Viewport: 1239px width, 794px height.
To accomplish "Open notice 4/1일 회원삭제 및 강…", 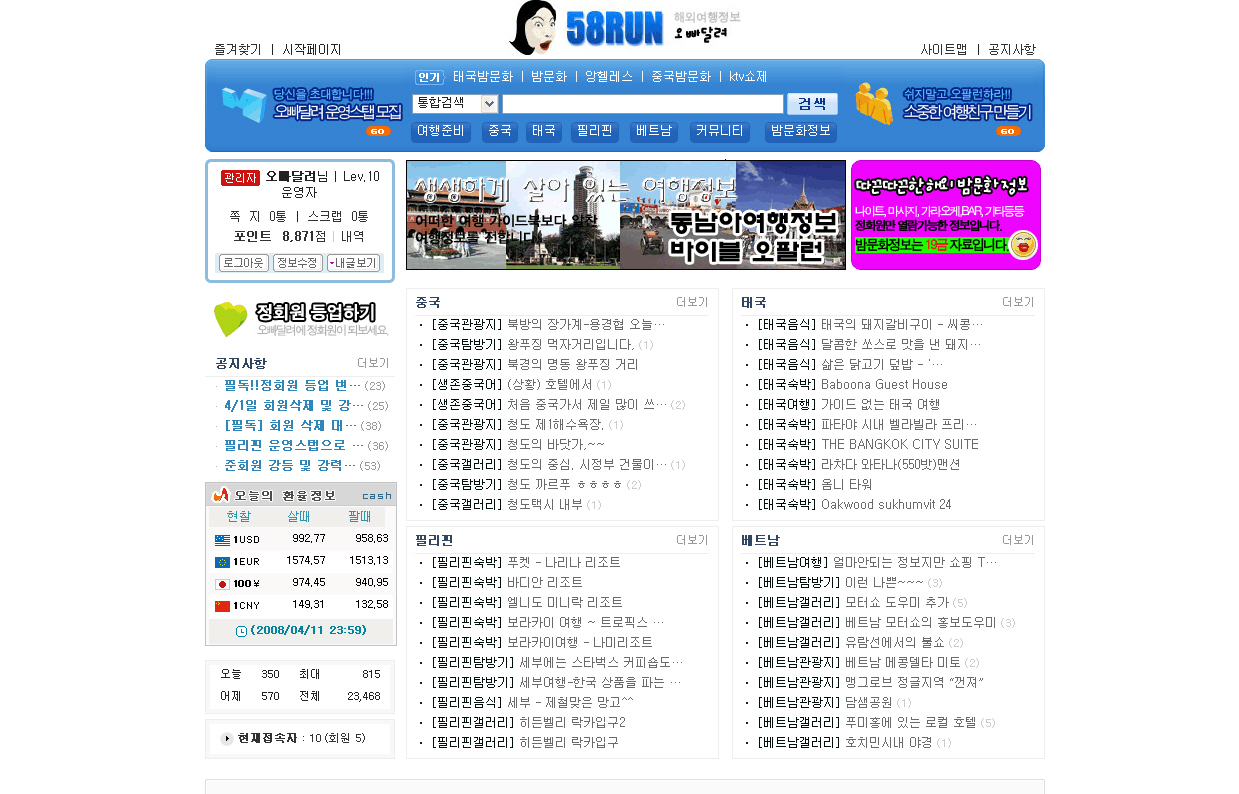I will pos(294,406).
